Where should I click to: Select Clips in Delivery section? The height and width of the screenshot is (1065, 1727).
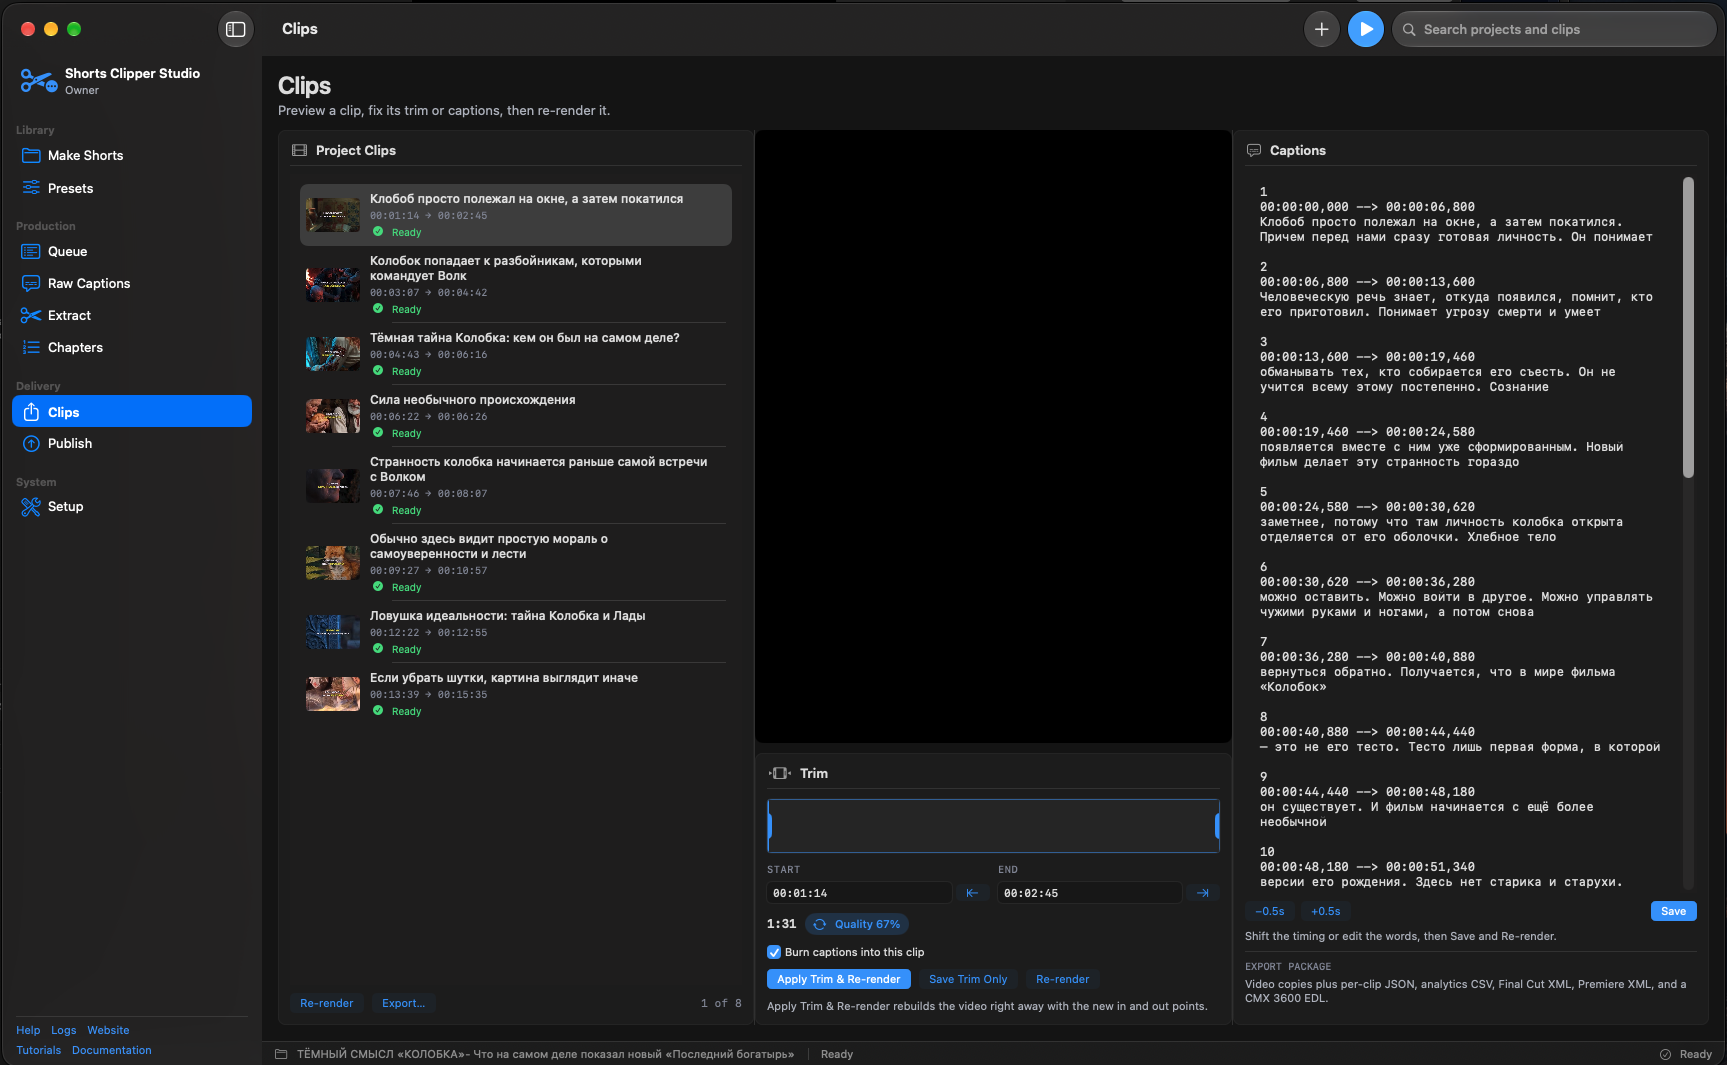[132, 411]
